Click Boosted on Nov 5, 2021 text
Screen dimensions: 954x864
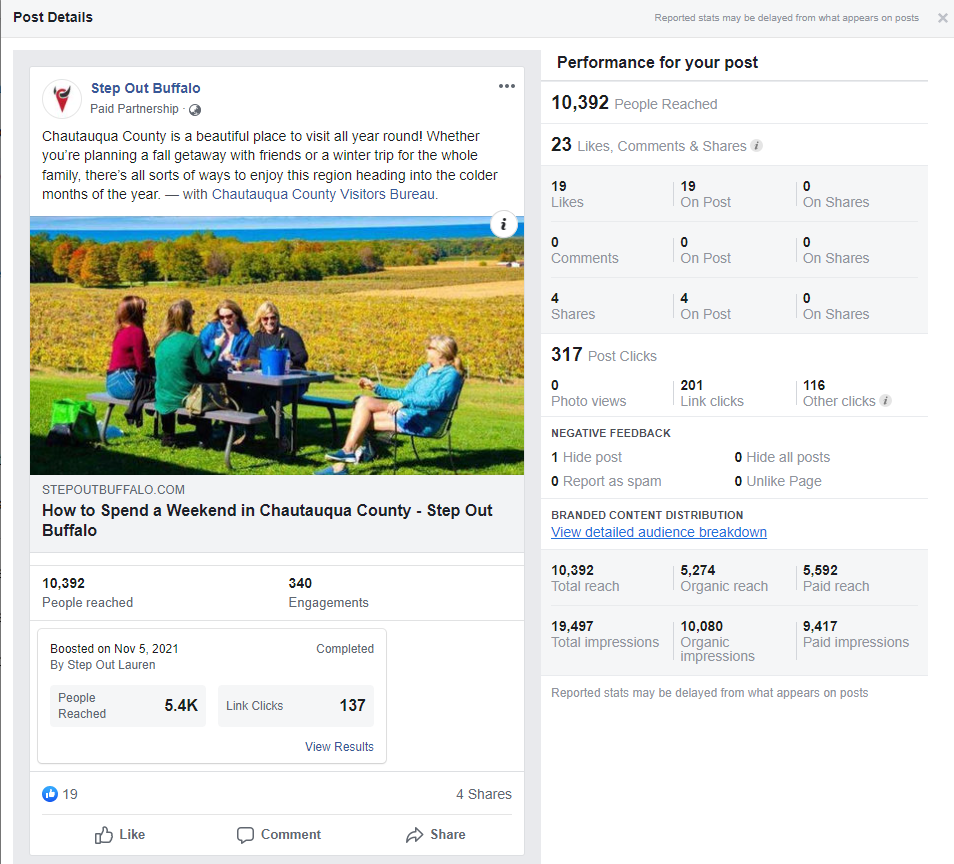[x=114, y=649]
